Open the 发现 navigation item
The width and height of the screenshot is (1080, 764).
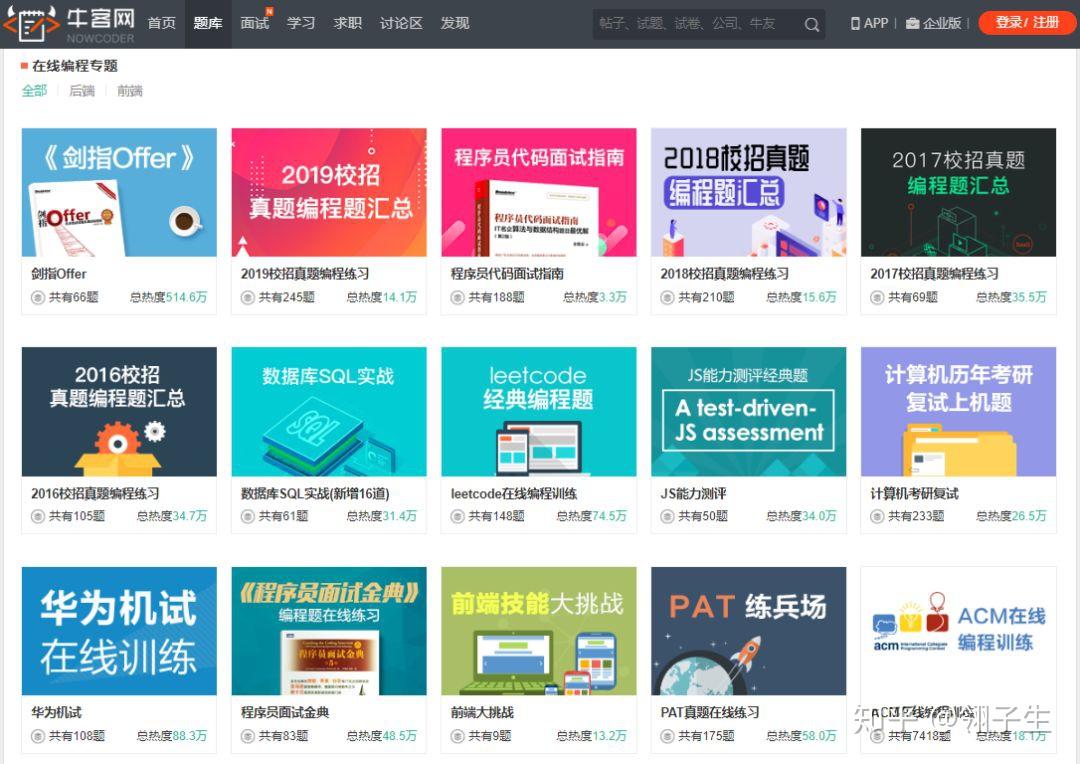point(455,23)
